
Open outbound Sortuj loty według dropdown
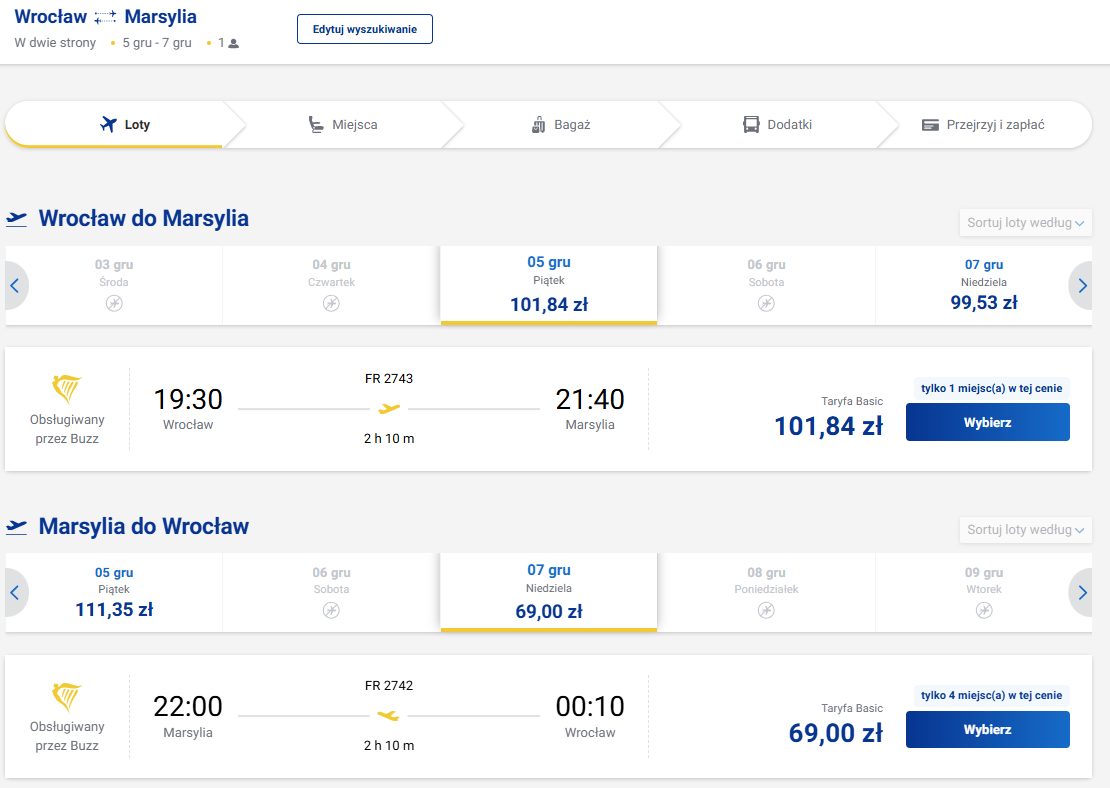coord(1025,222)
